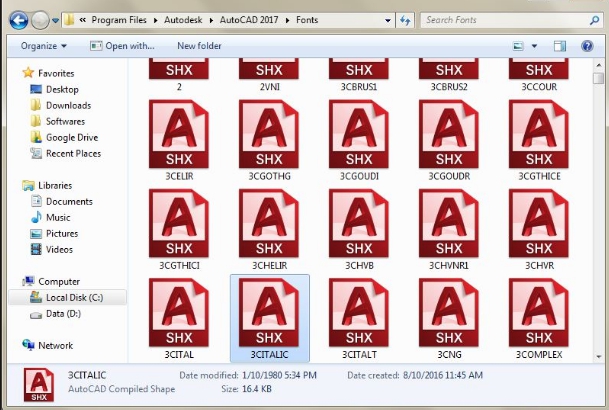Select the highlighted 3CITALIC file icon
The image size is (609, 410).
[x=269, y=313]
